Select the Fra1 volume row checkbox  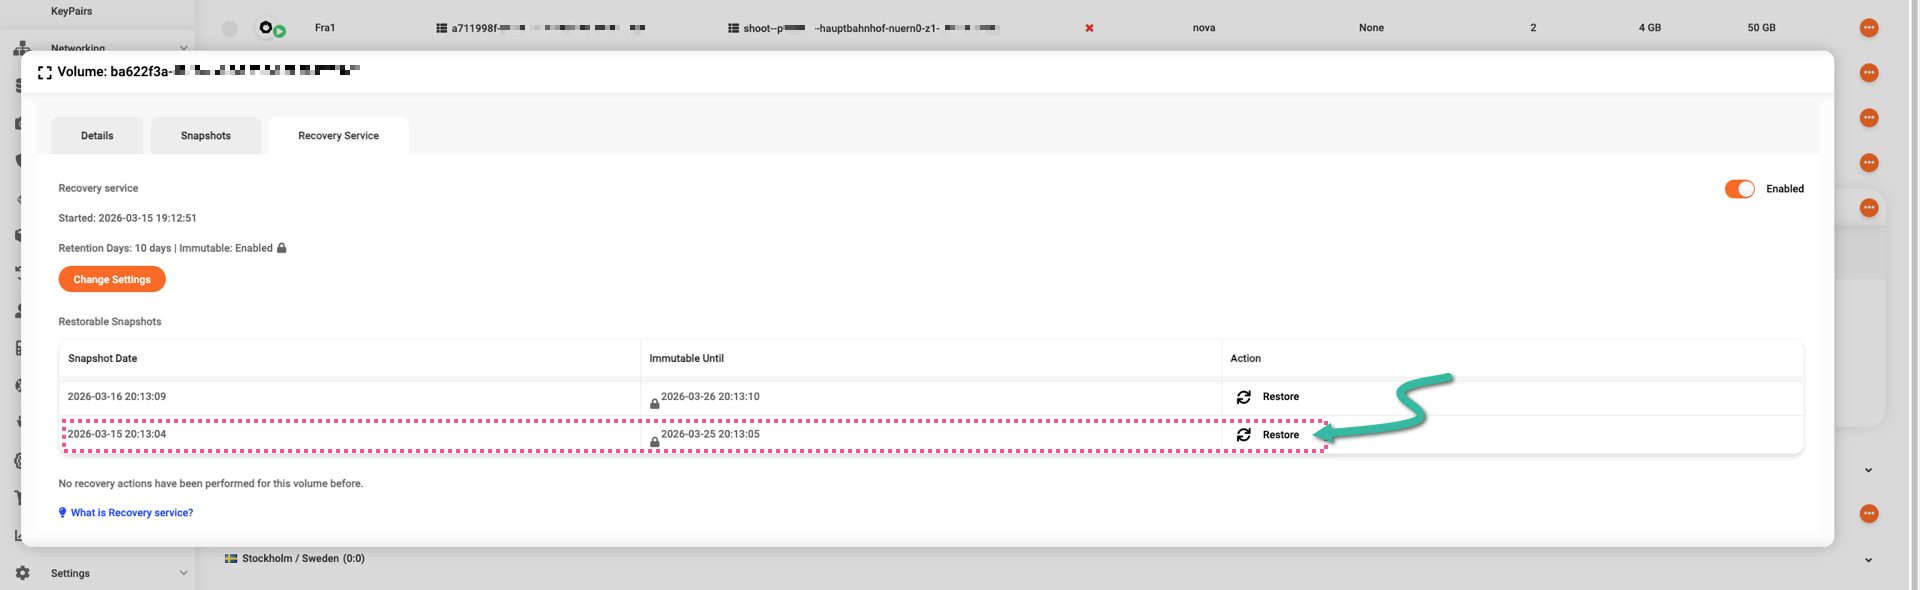230,29
